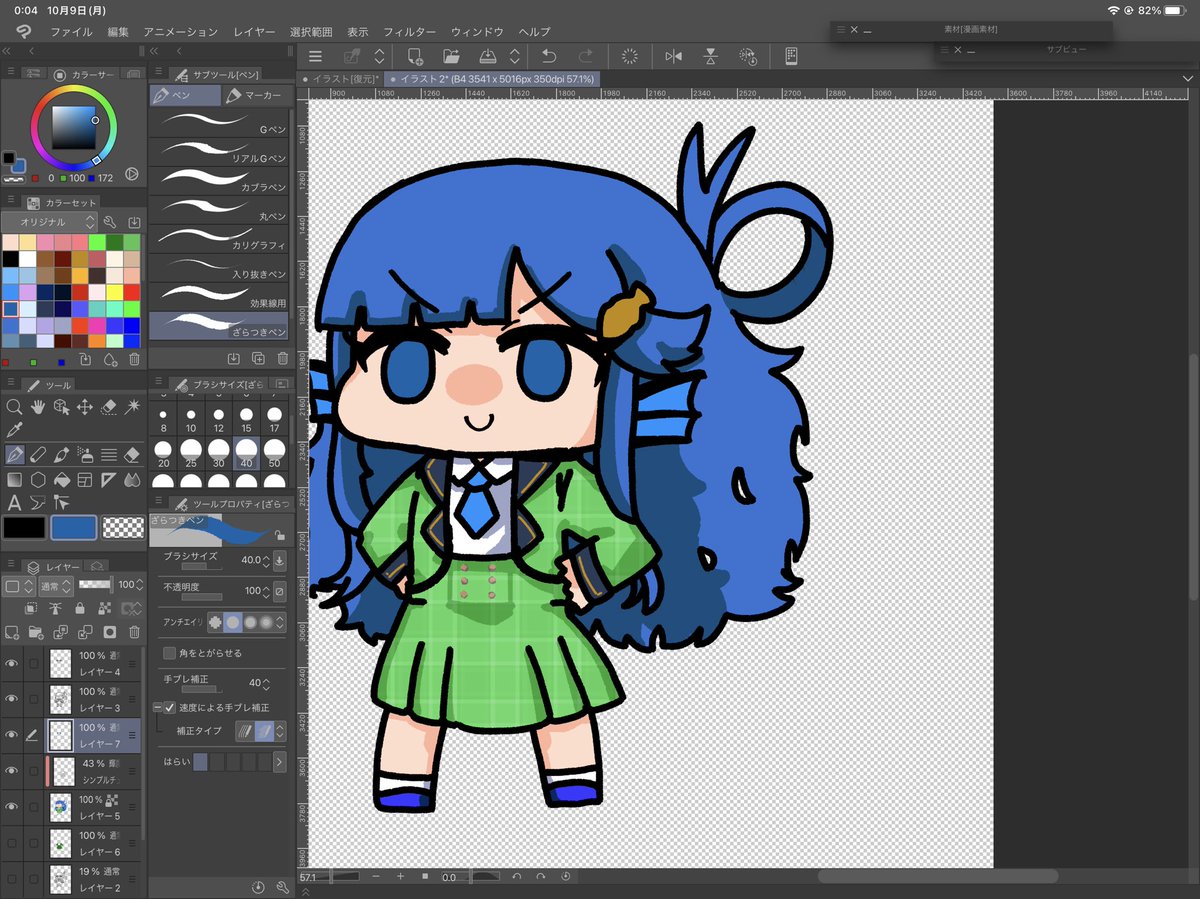Select the Zoom magnifier tool
1200x899 pixels.
click(14, 406)
